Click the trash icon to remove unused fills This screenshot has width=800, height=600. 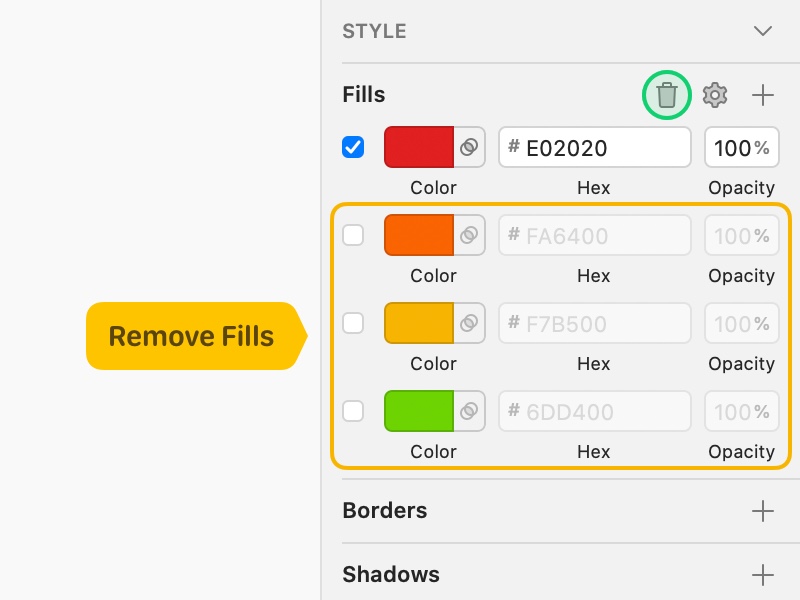[666, 95]
